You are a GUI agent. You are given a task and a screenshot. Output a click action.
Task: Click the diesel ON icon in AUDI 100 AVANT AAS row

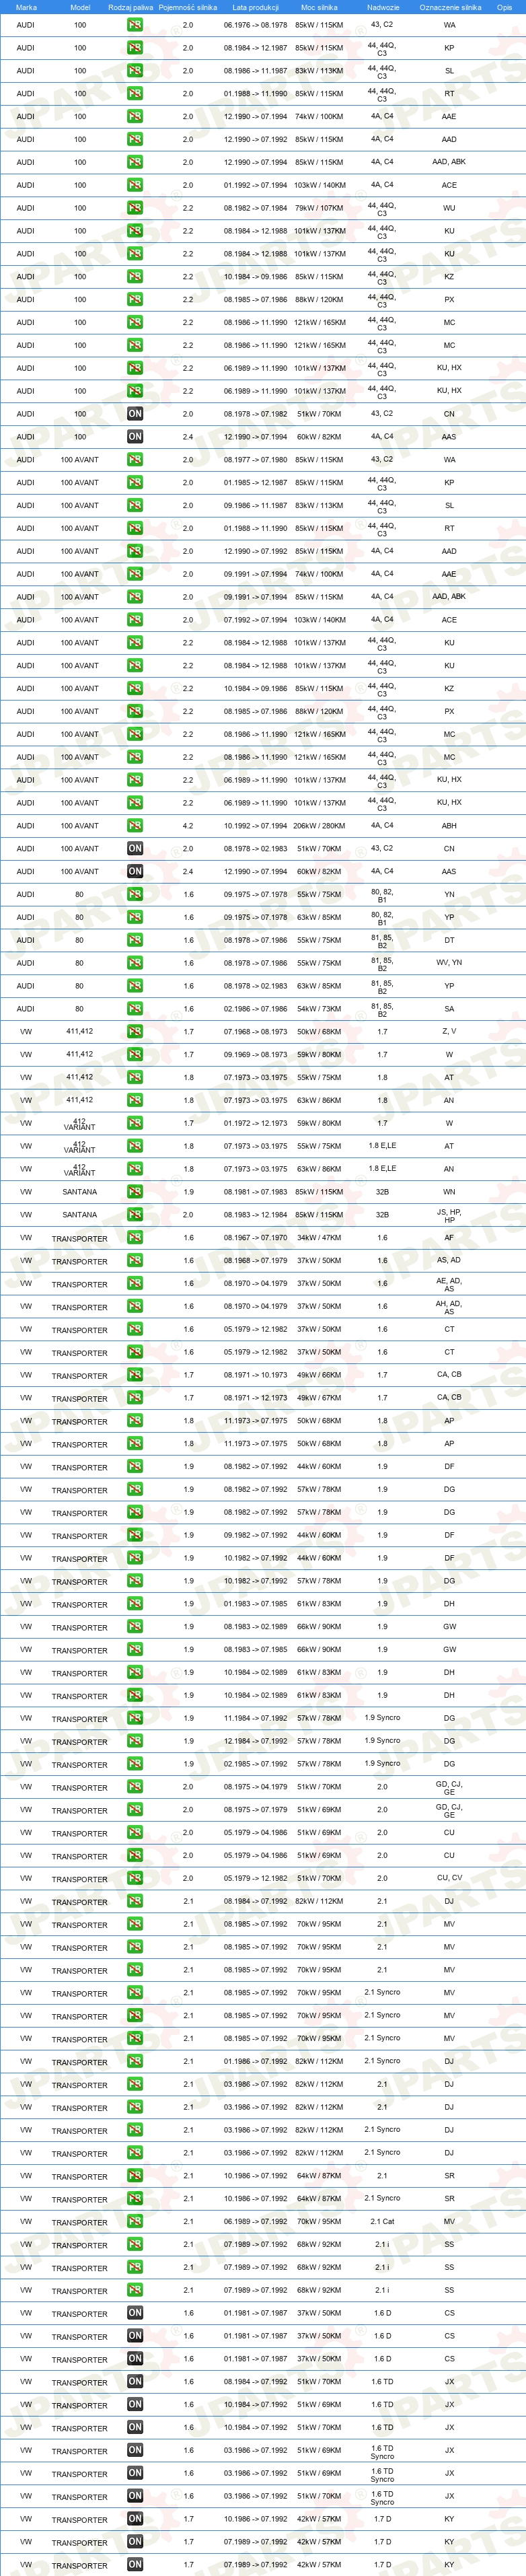tap(135, 871)
